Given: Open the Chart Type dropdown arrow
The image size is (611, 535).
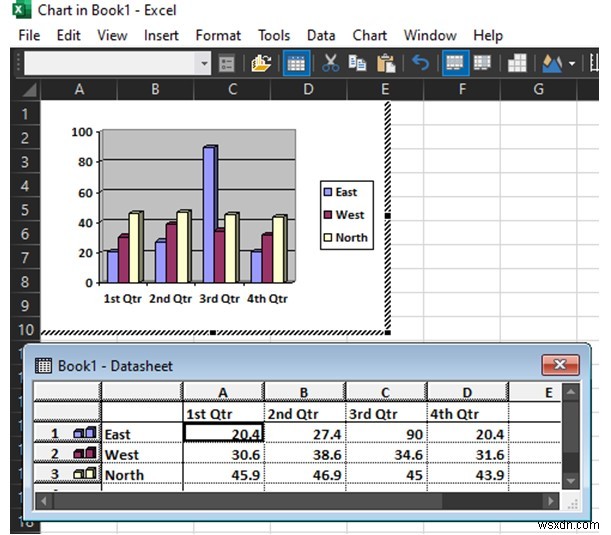Looking at the screenshot, I should click(x=572, y=63).
